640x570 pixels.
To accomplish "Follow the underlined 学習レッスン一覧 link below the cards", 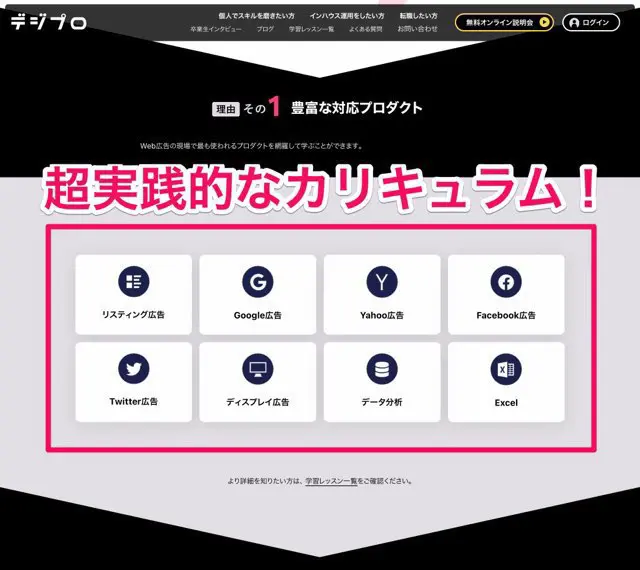I will point(331,481).
